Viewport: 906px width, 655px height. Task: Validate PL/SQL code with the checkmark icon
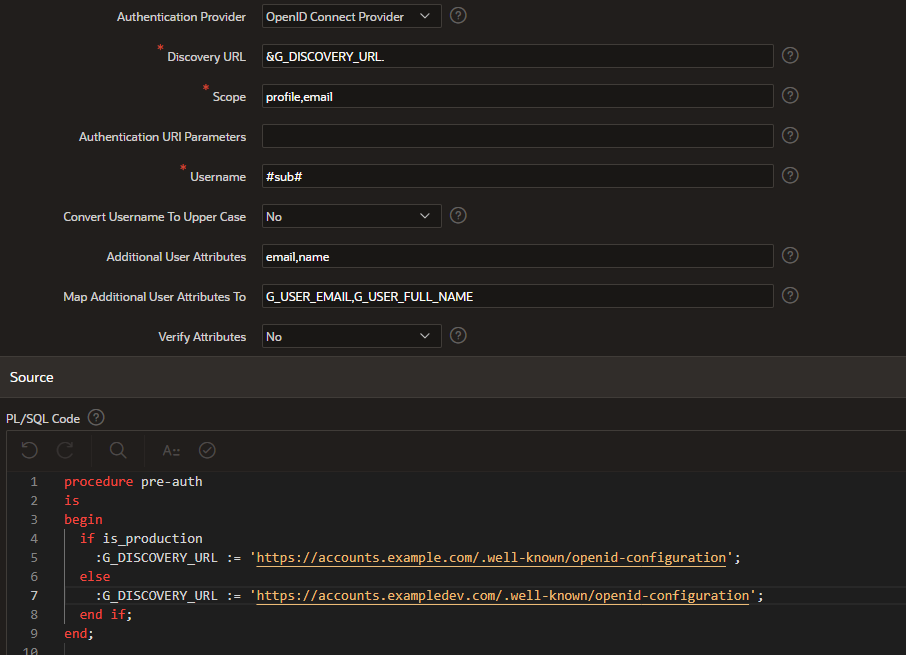207,451
